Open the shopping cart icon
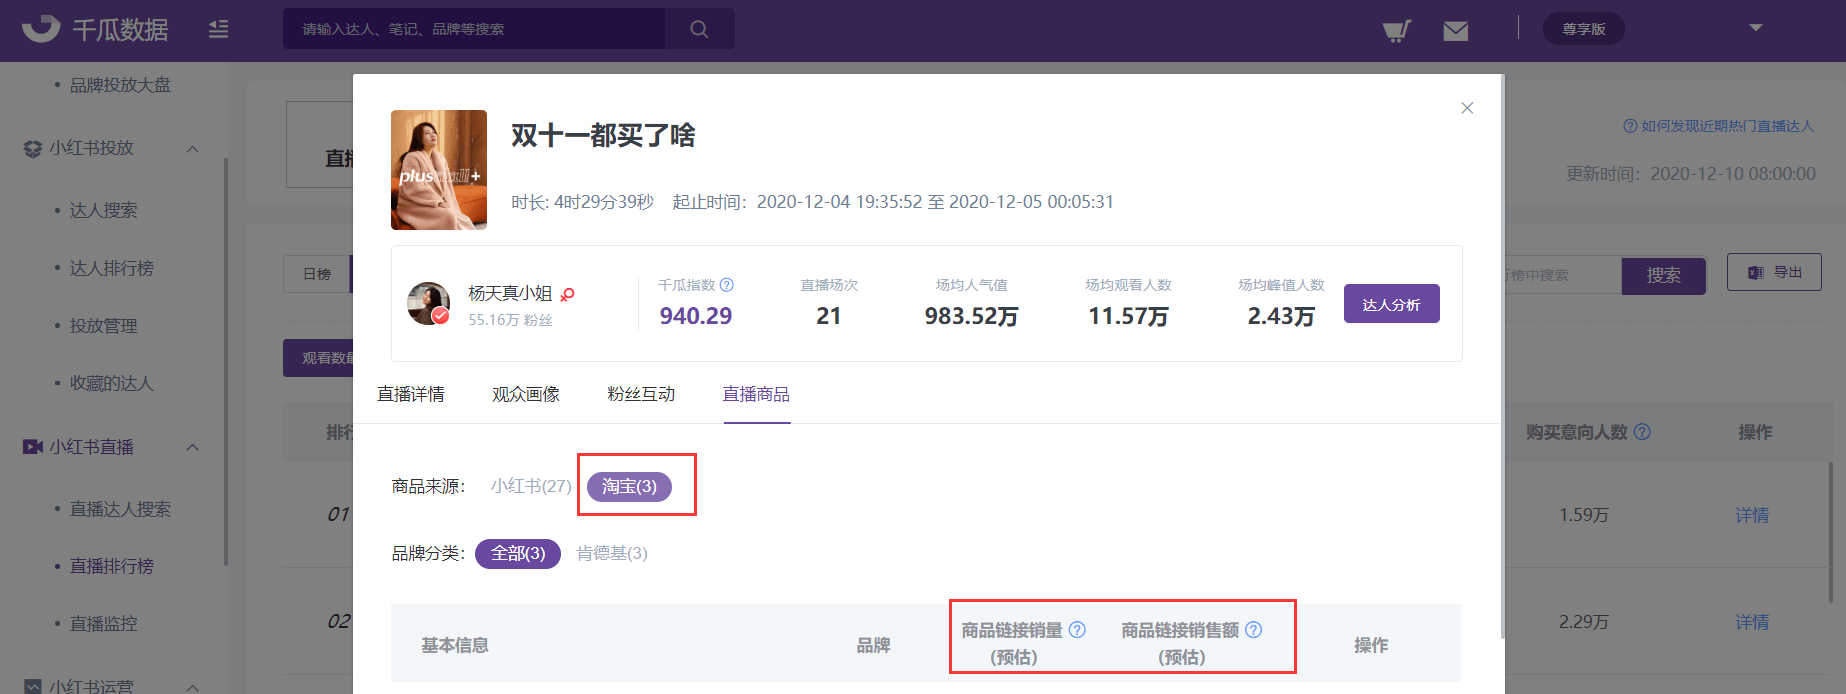 pos(1396,30)
